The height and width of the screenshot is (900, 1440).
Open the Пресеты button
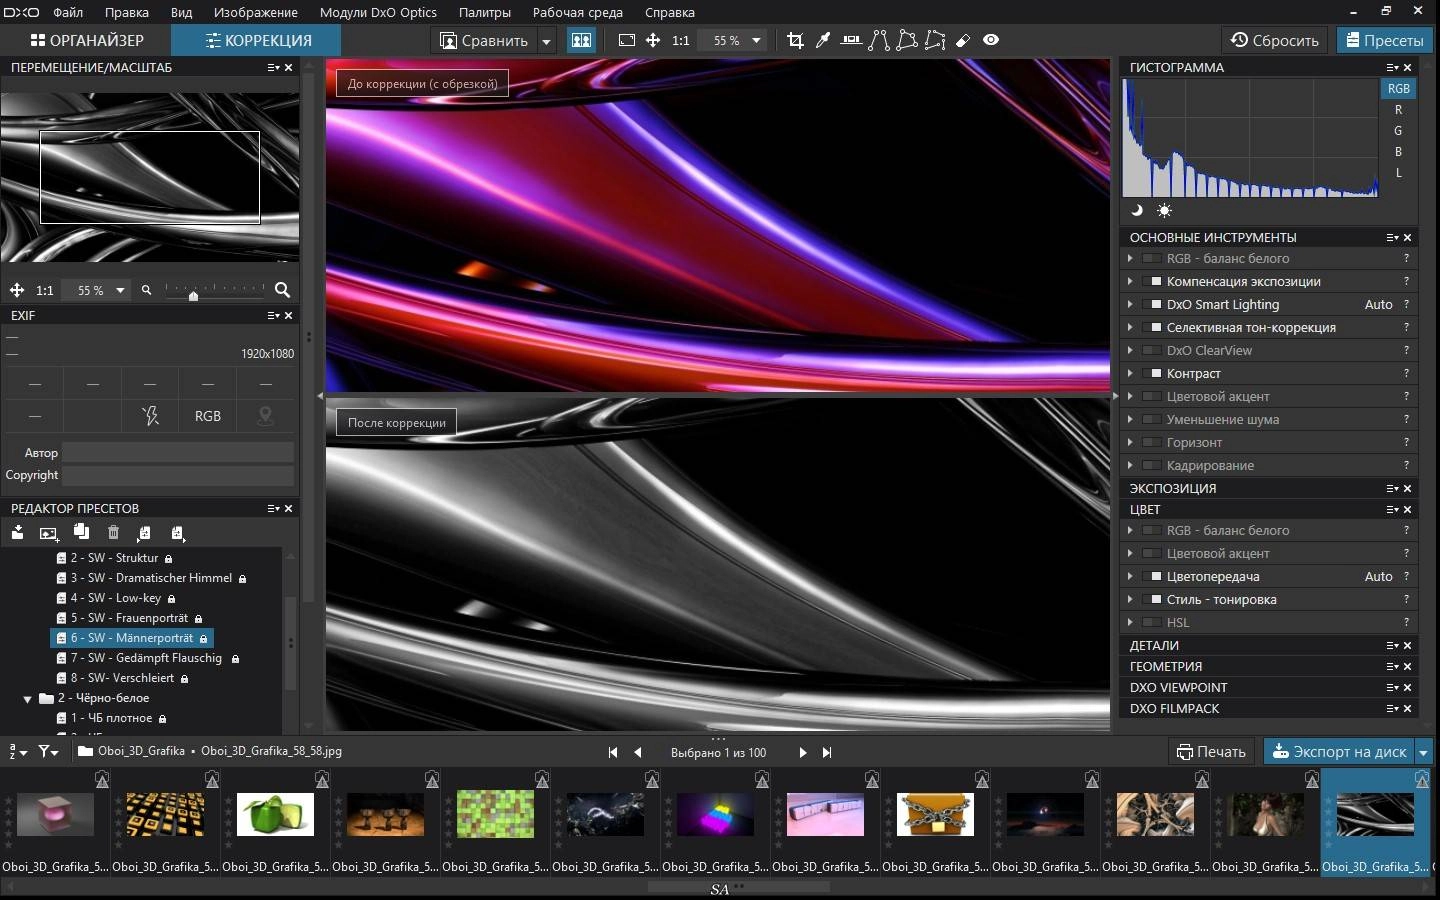coord(1385,40)
